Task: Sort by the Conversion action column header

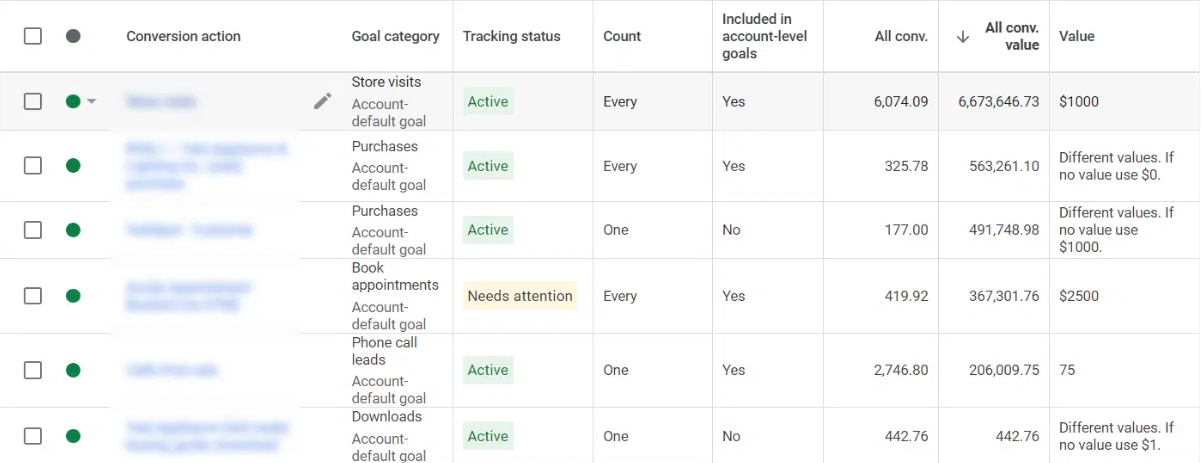Action: click(183, 36)
